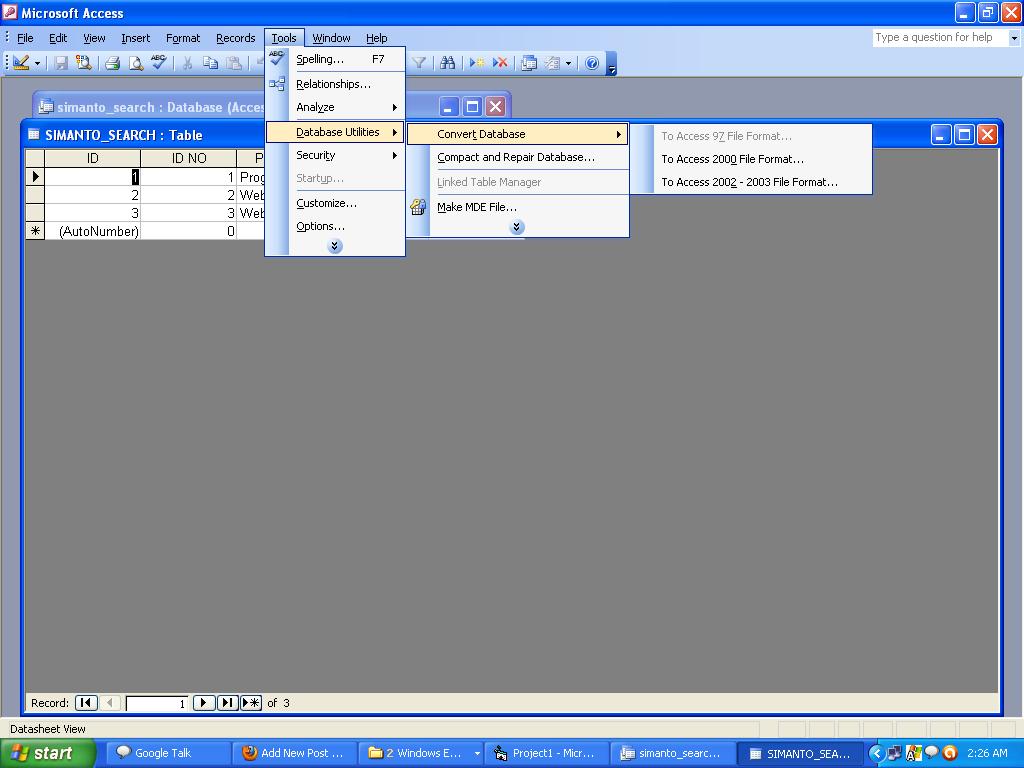Open the File menu
The width and height of the screenshot is (1024, 768).
click(x=25, y=38)
